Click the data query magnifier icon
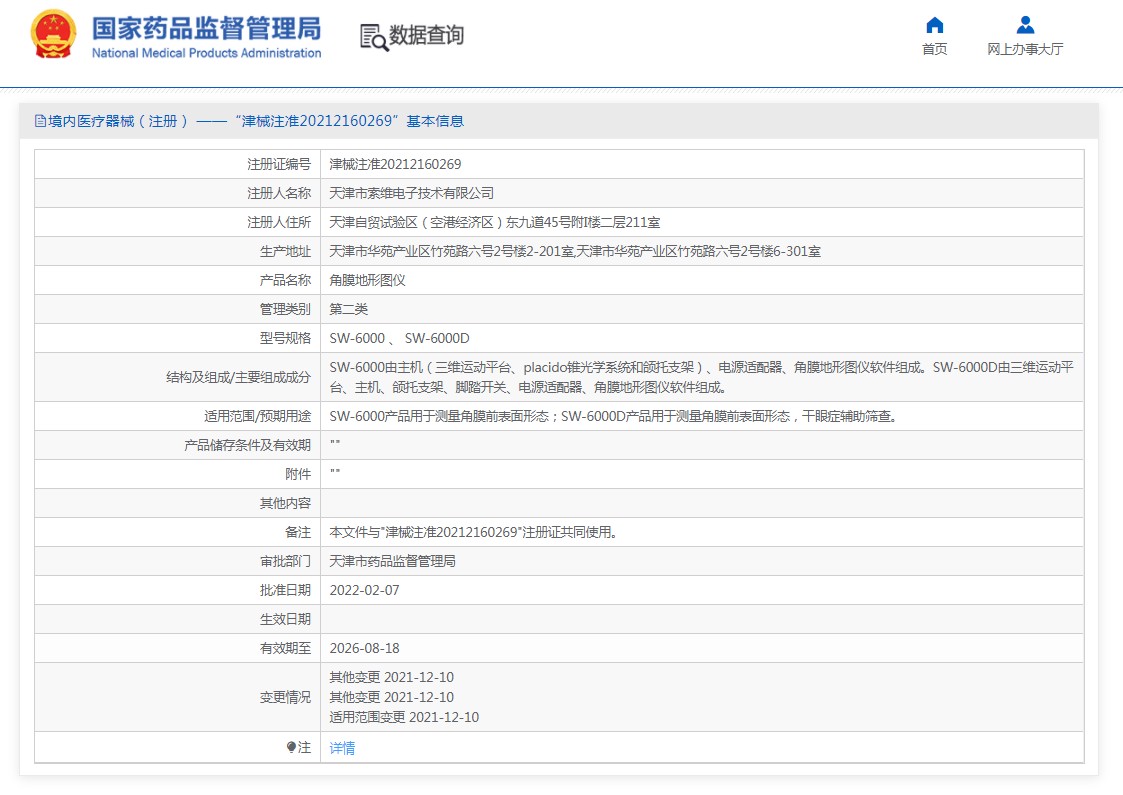The width and height of the screenshot is (1123, 795). point(374,37)
